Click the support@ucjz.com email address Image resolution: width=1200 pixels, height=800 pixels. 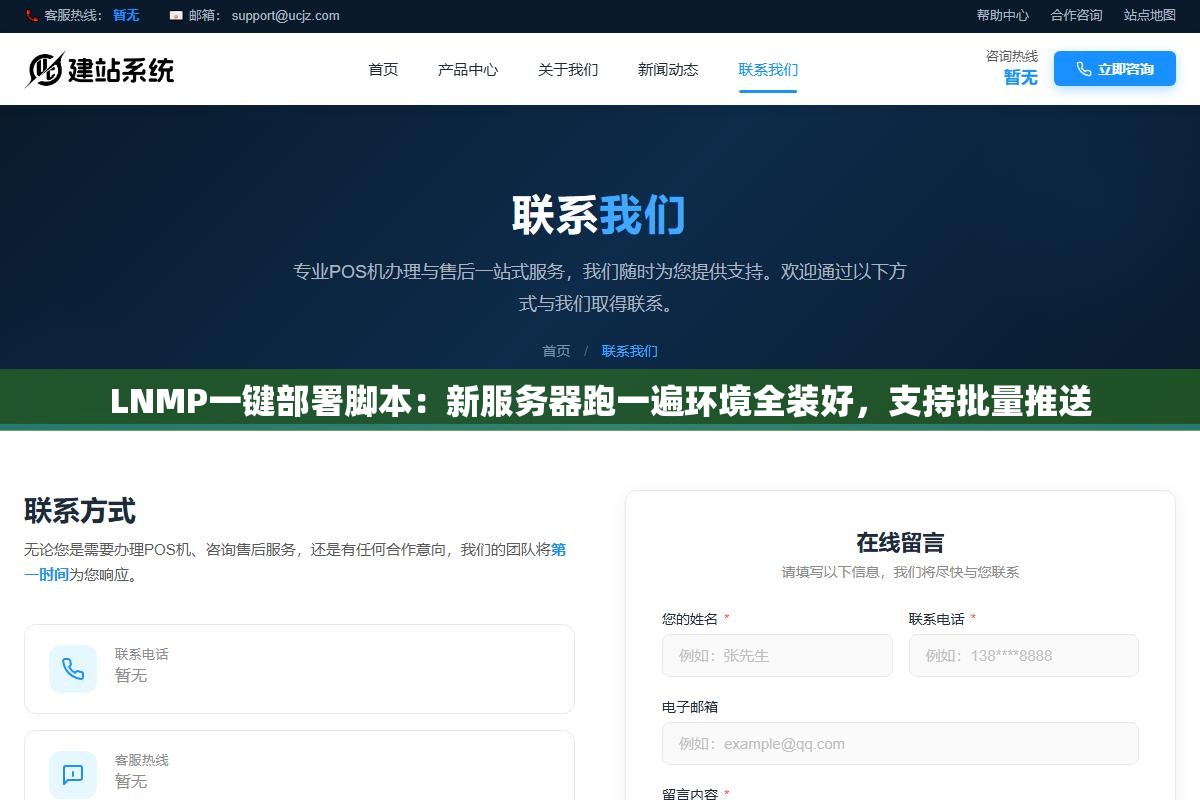[x=285, y=15]
